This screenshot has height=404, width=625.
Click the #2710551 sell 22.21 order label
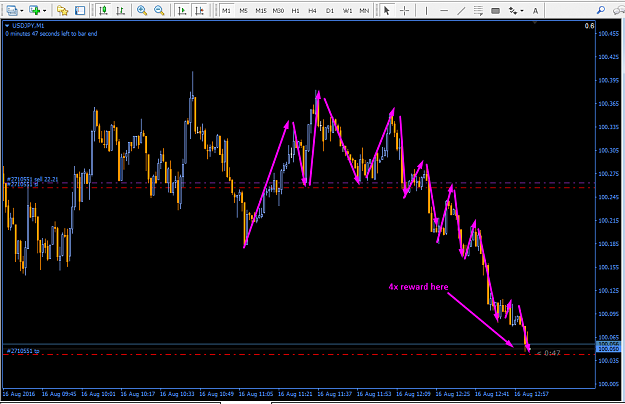coord(33,180)
